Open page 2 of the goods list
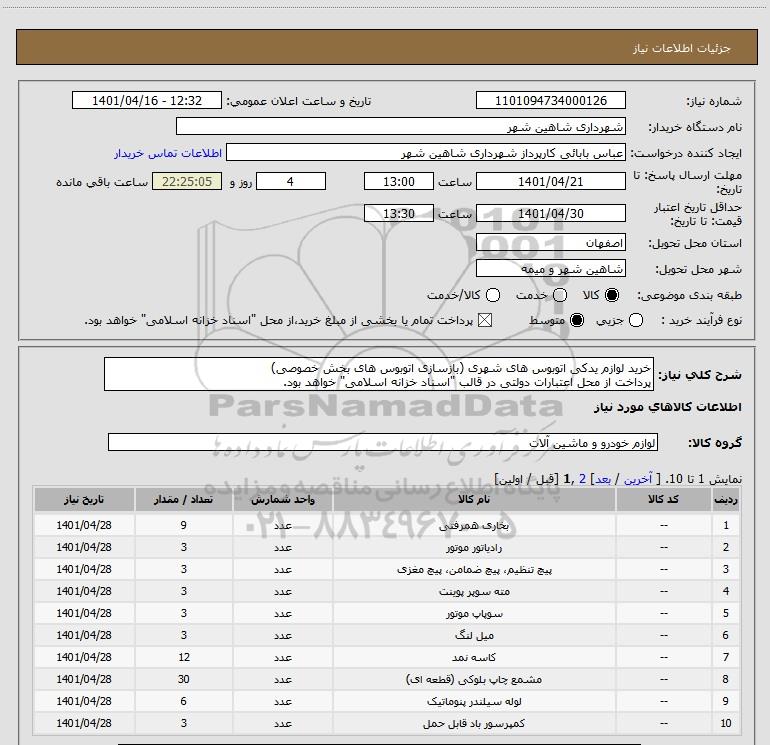The height and width of the screenshot is (745, 770). coord(582,479)
